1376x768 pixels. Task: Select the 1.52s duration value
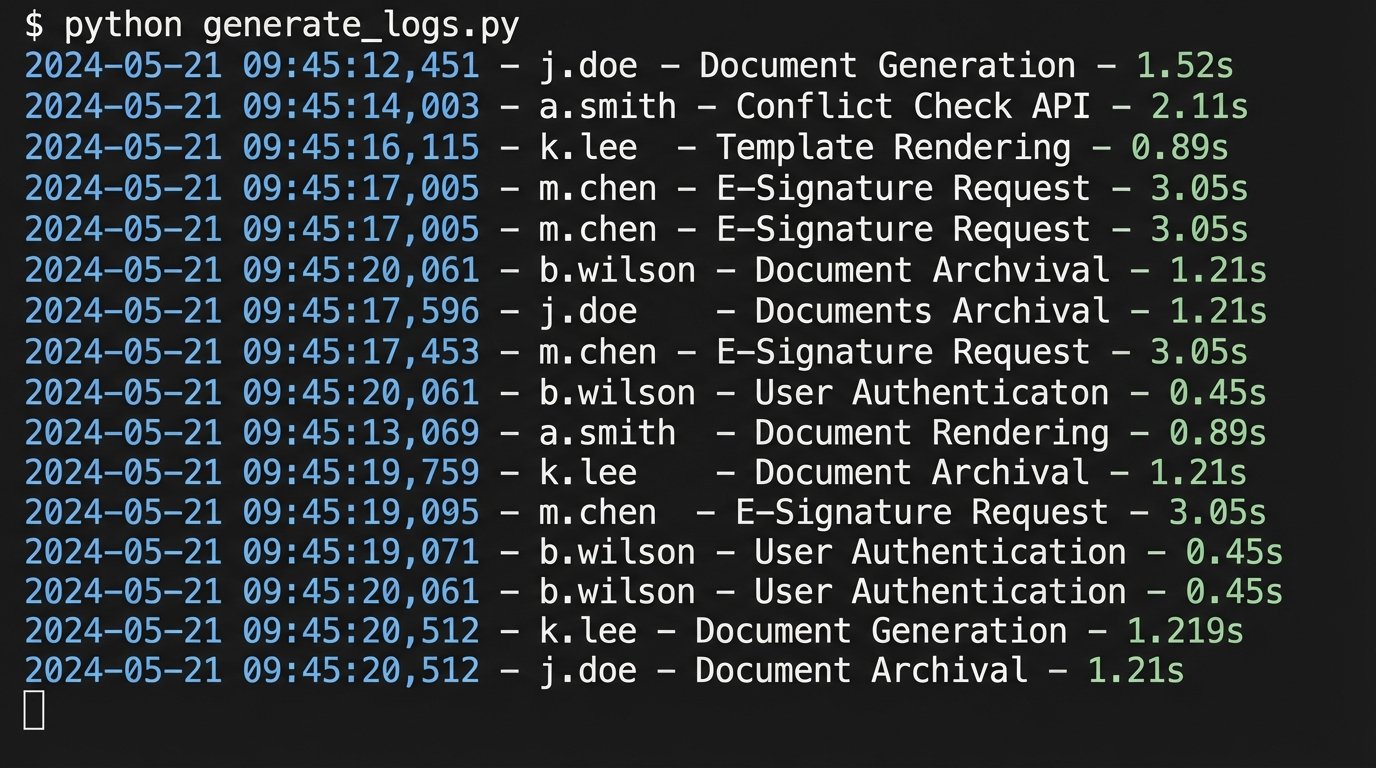click(x=1185, y=66)
